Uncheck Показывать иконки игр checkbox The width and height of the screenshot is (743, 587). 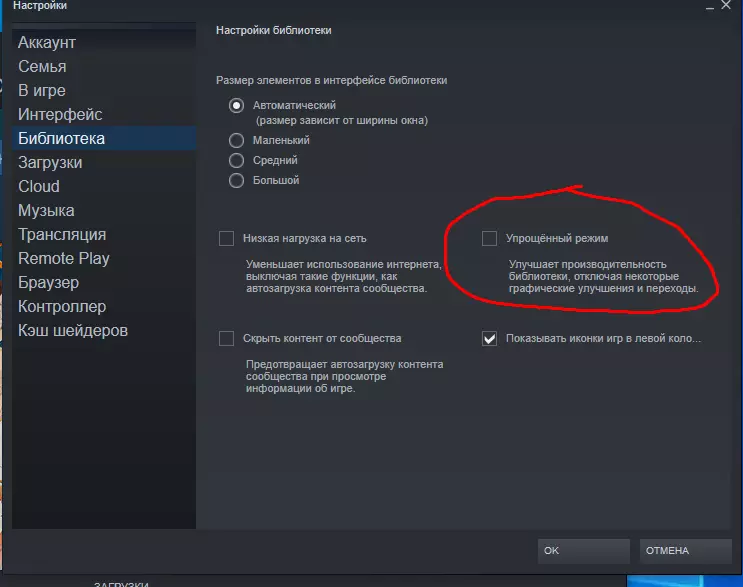click(x=489, y=338)
